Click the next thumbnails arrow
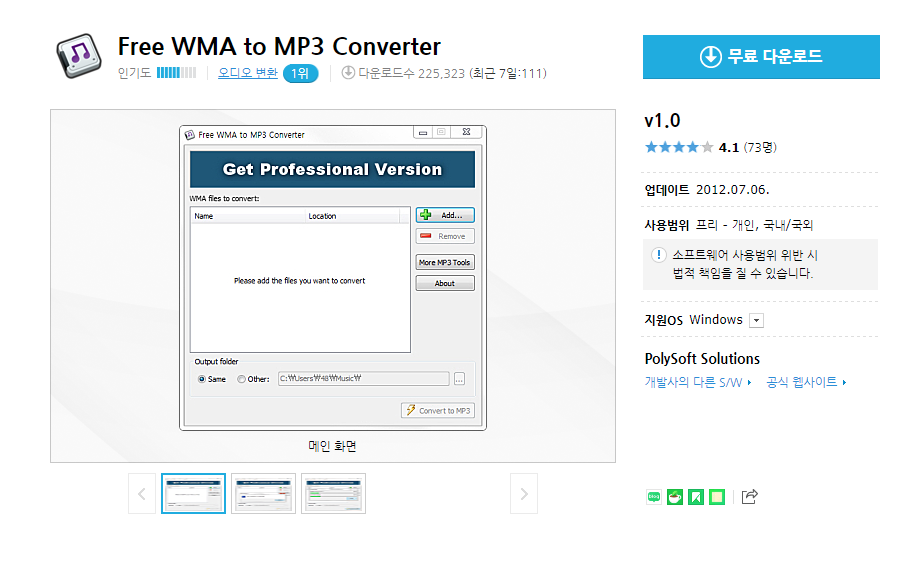The image size is (909, 562). 524,494
